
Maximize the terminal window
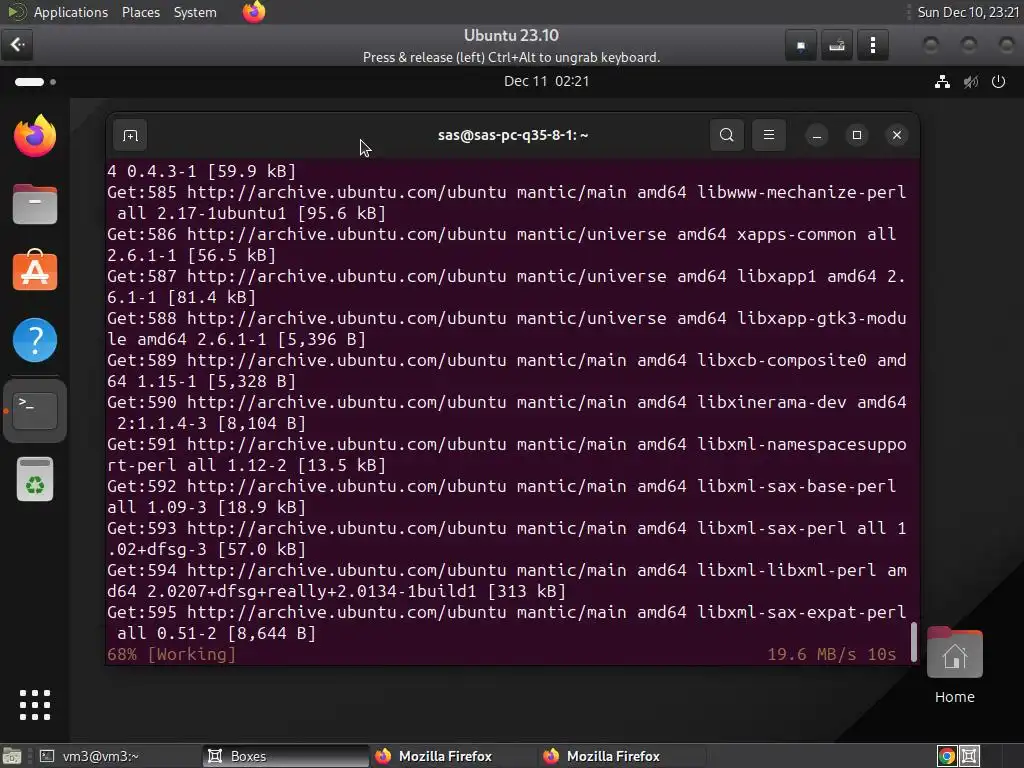(x=857, y=135)
